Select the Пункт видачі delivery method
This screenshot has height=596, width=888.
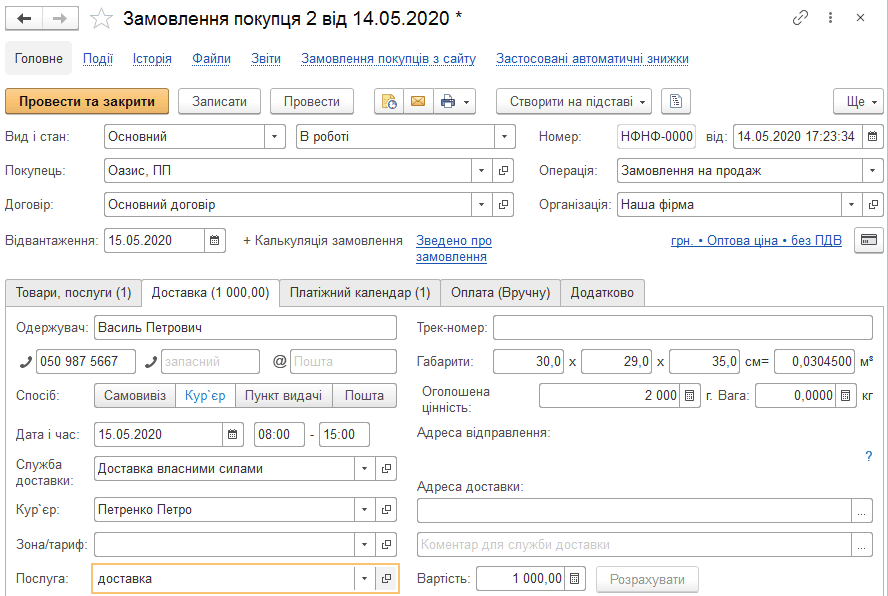click(x=283, y=395)
